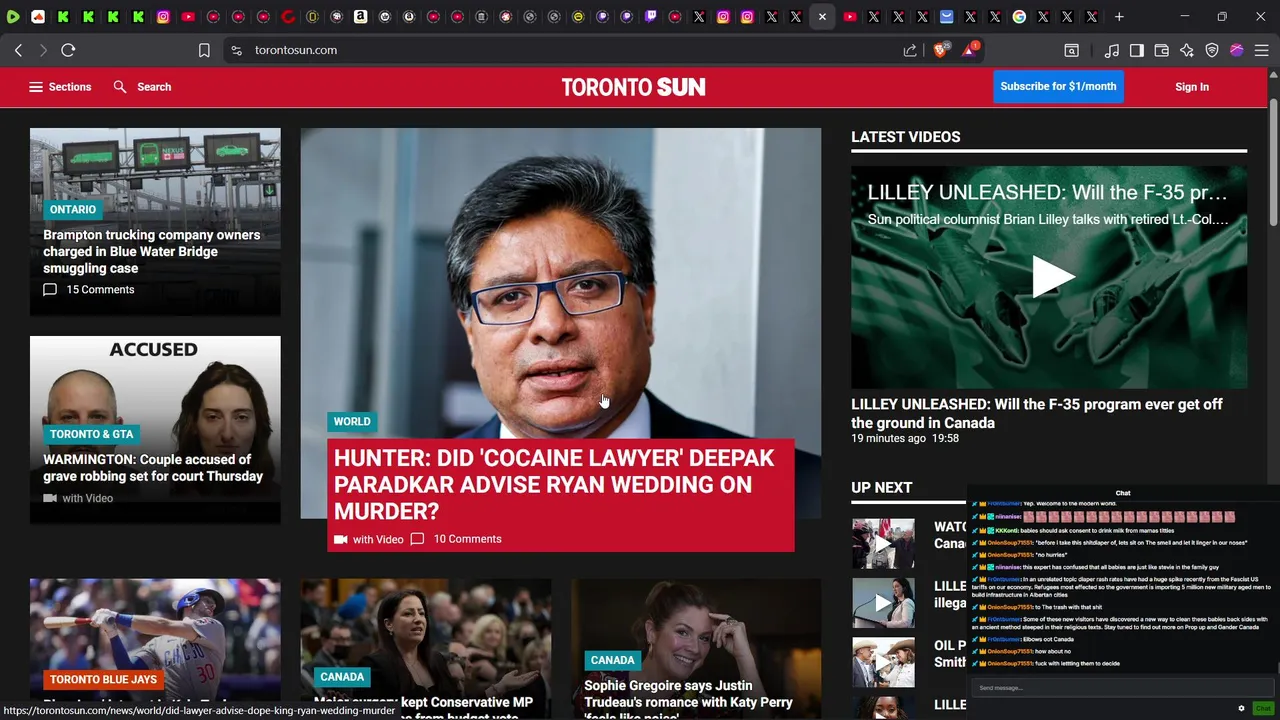The height and width of the screenshot is (720, 1280).
Task: Click the comment bubble beside 15 Comments
Action: point(50,290)
